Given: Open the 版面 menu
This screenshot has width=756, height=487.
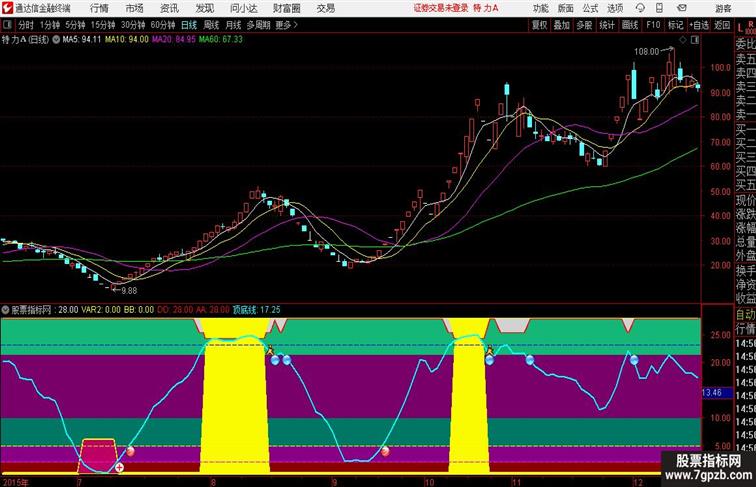Looking at the screenshot, I should click(x=566, y=8).
